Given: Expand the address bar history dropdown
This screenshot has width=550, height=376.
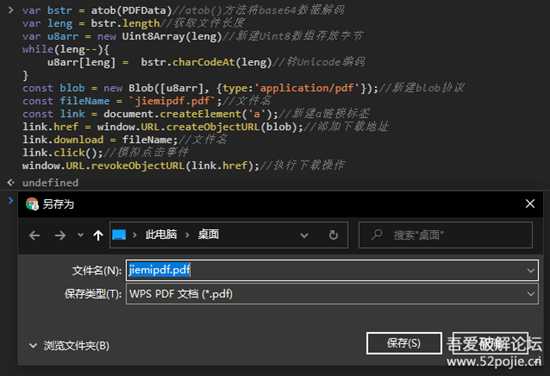Looking at the screenshot, I should (304, 235).
